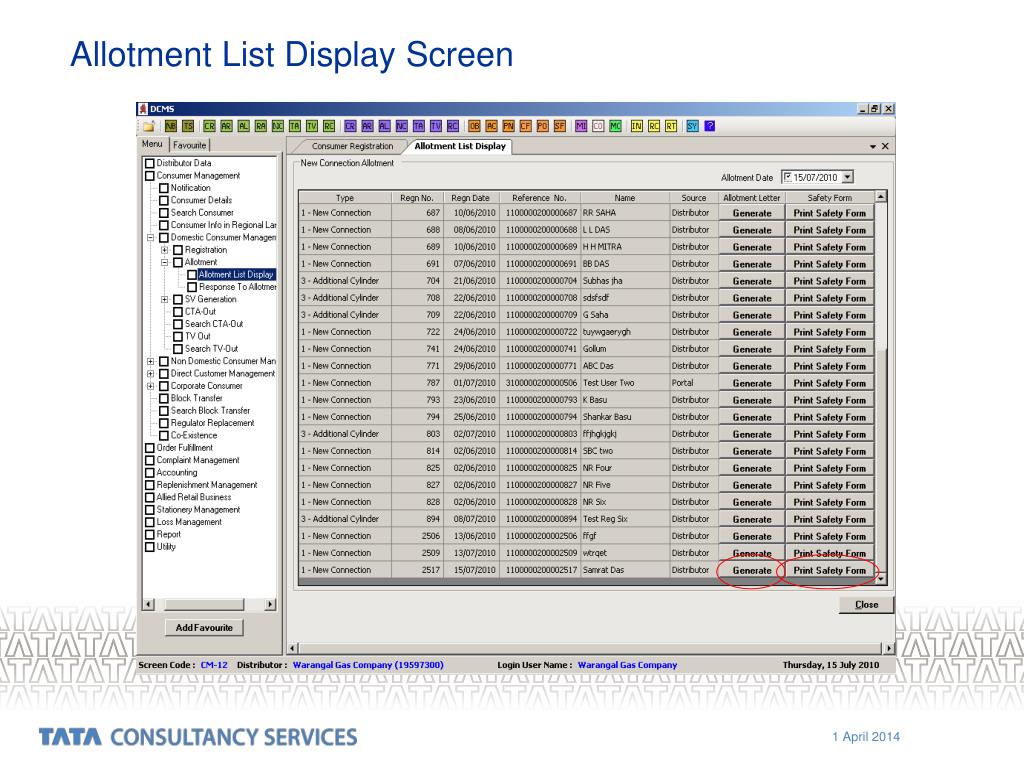Expand the Registration tree node

(165, 250)
